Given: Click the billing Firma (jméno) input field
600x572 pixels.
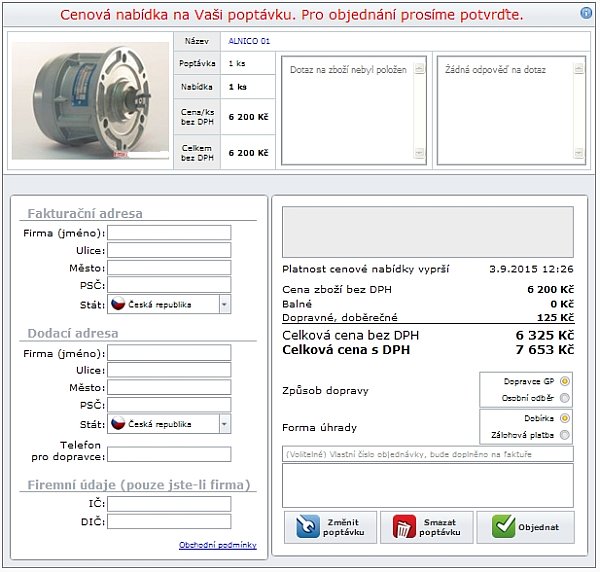Looking at the screenshot, I should tap(169, 233).
